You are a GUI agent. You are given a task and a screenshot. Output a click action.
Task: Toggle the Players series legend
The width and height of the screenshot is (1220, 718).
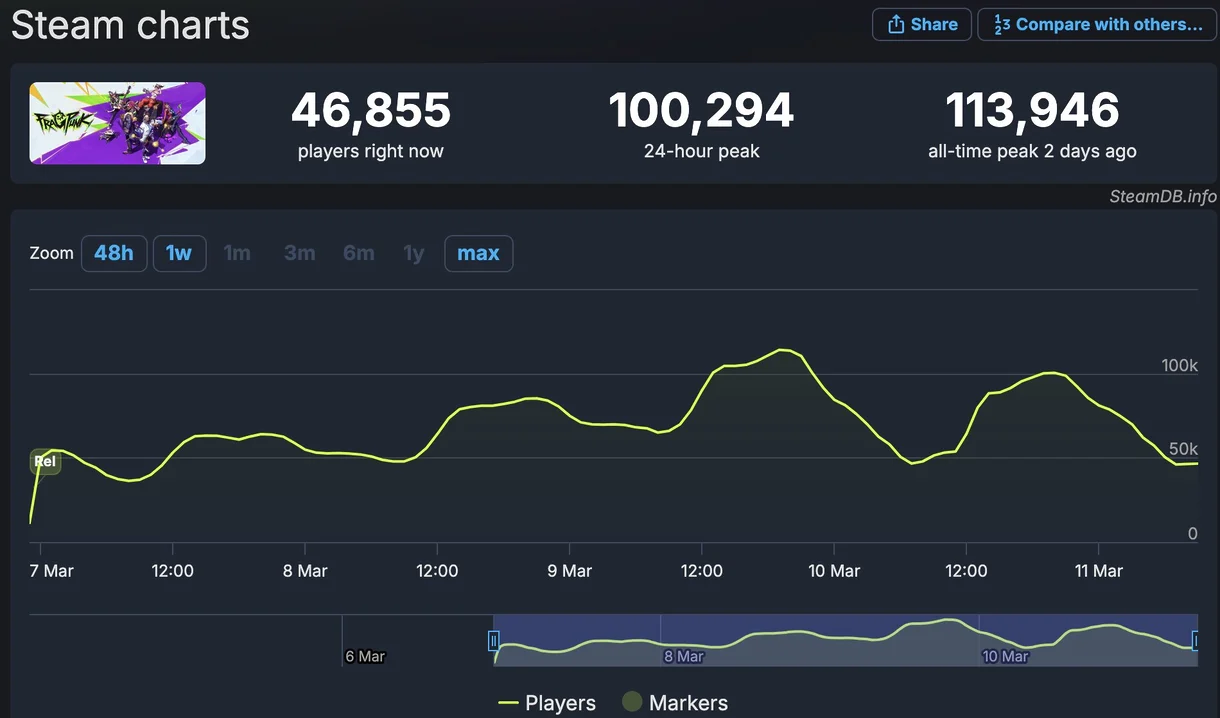point(546,703)
